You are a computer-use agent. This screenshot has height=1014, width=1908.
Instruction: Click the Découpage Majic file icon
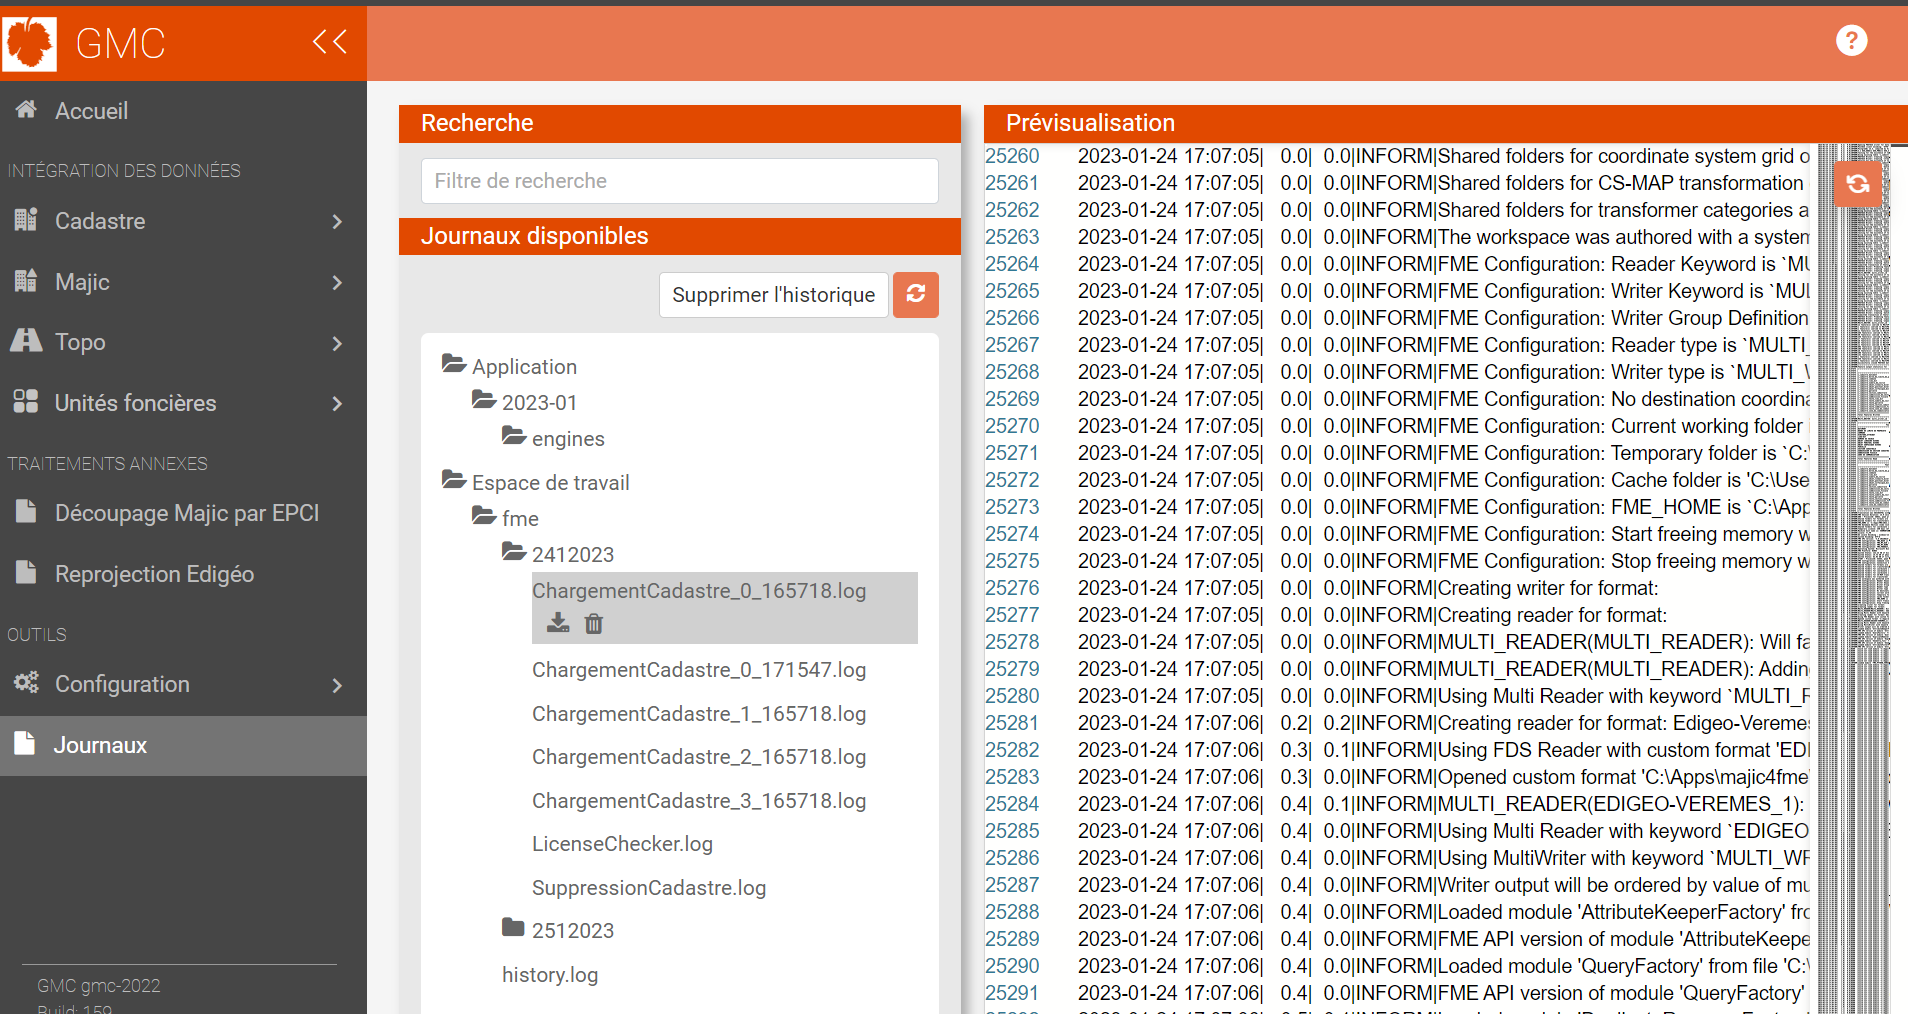point(26,511)
